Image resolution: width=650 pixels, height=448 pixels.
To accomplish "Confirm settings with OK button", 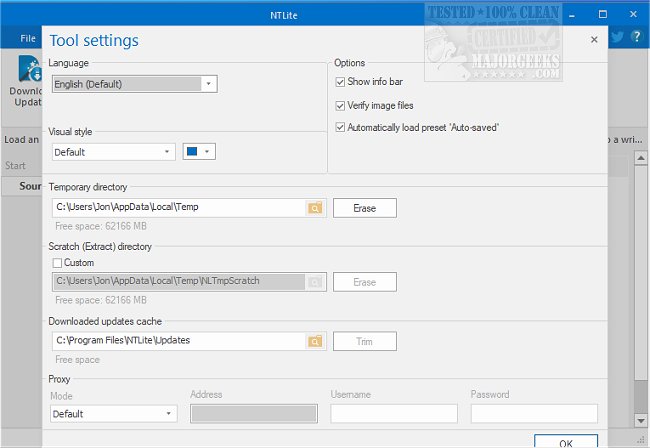I will click(x=565, y=442).
